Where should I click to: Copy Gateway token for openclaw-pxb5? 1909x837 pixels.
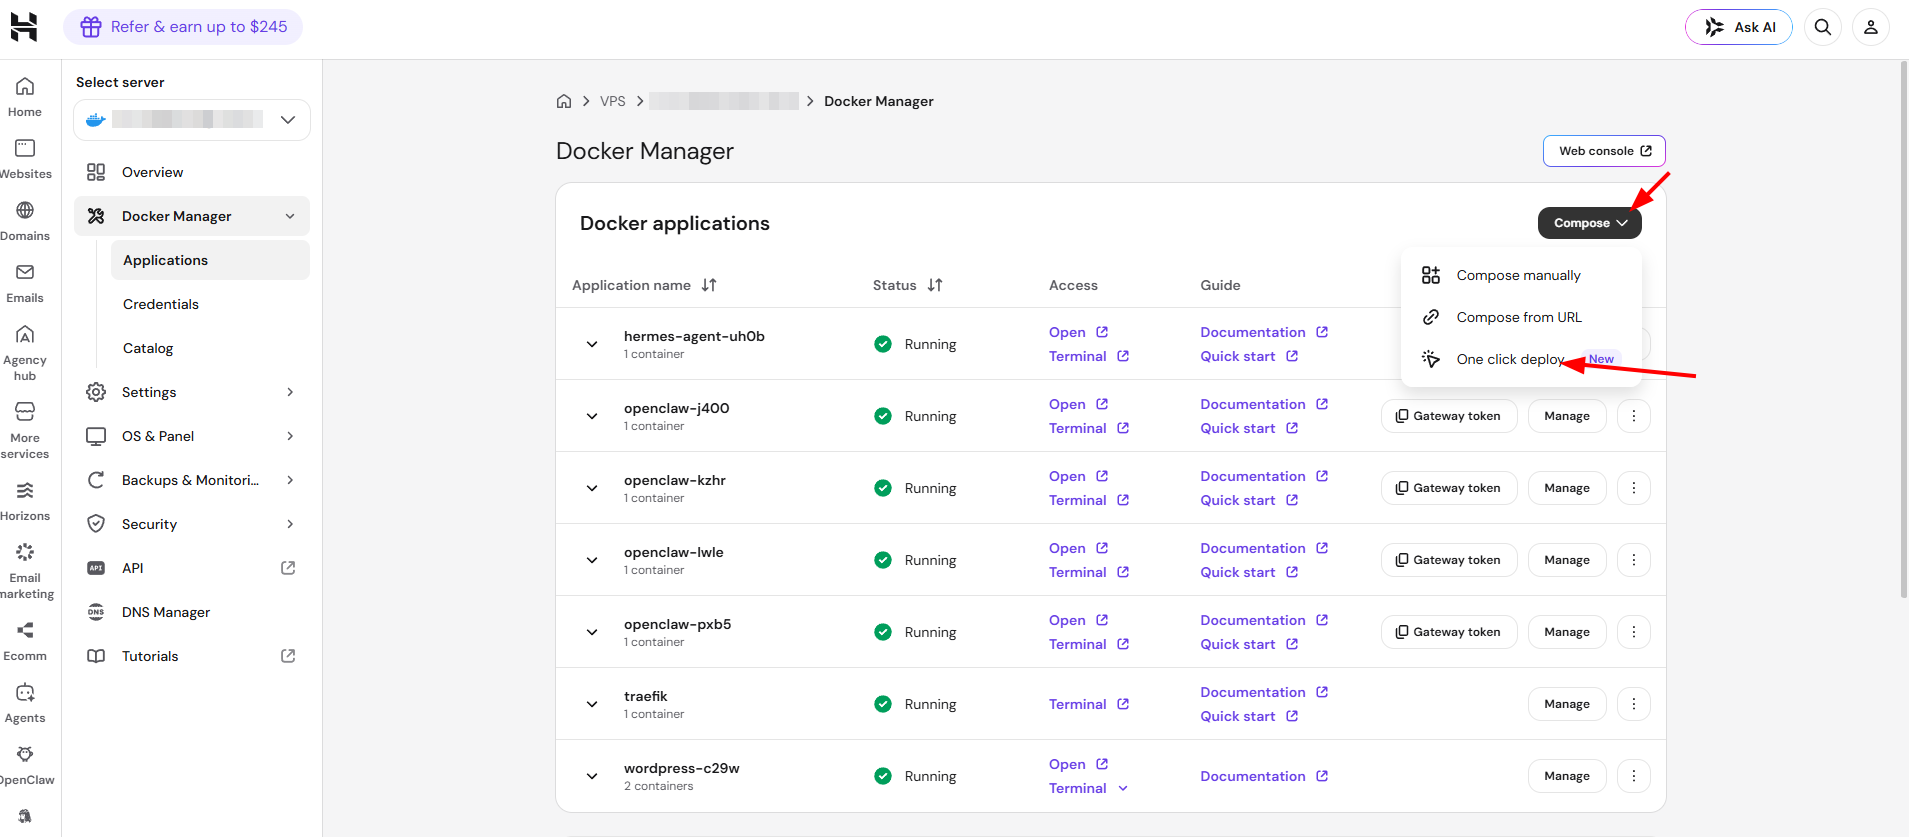1449,632
